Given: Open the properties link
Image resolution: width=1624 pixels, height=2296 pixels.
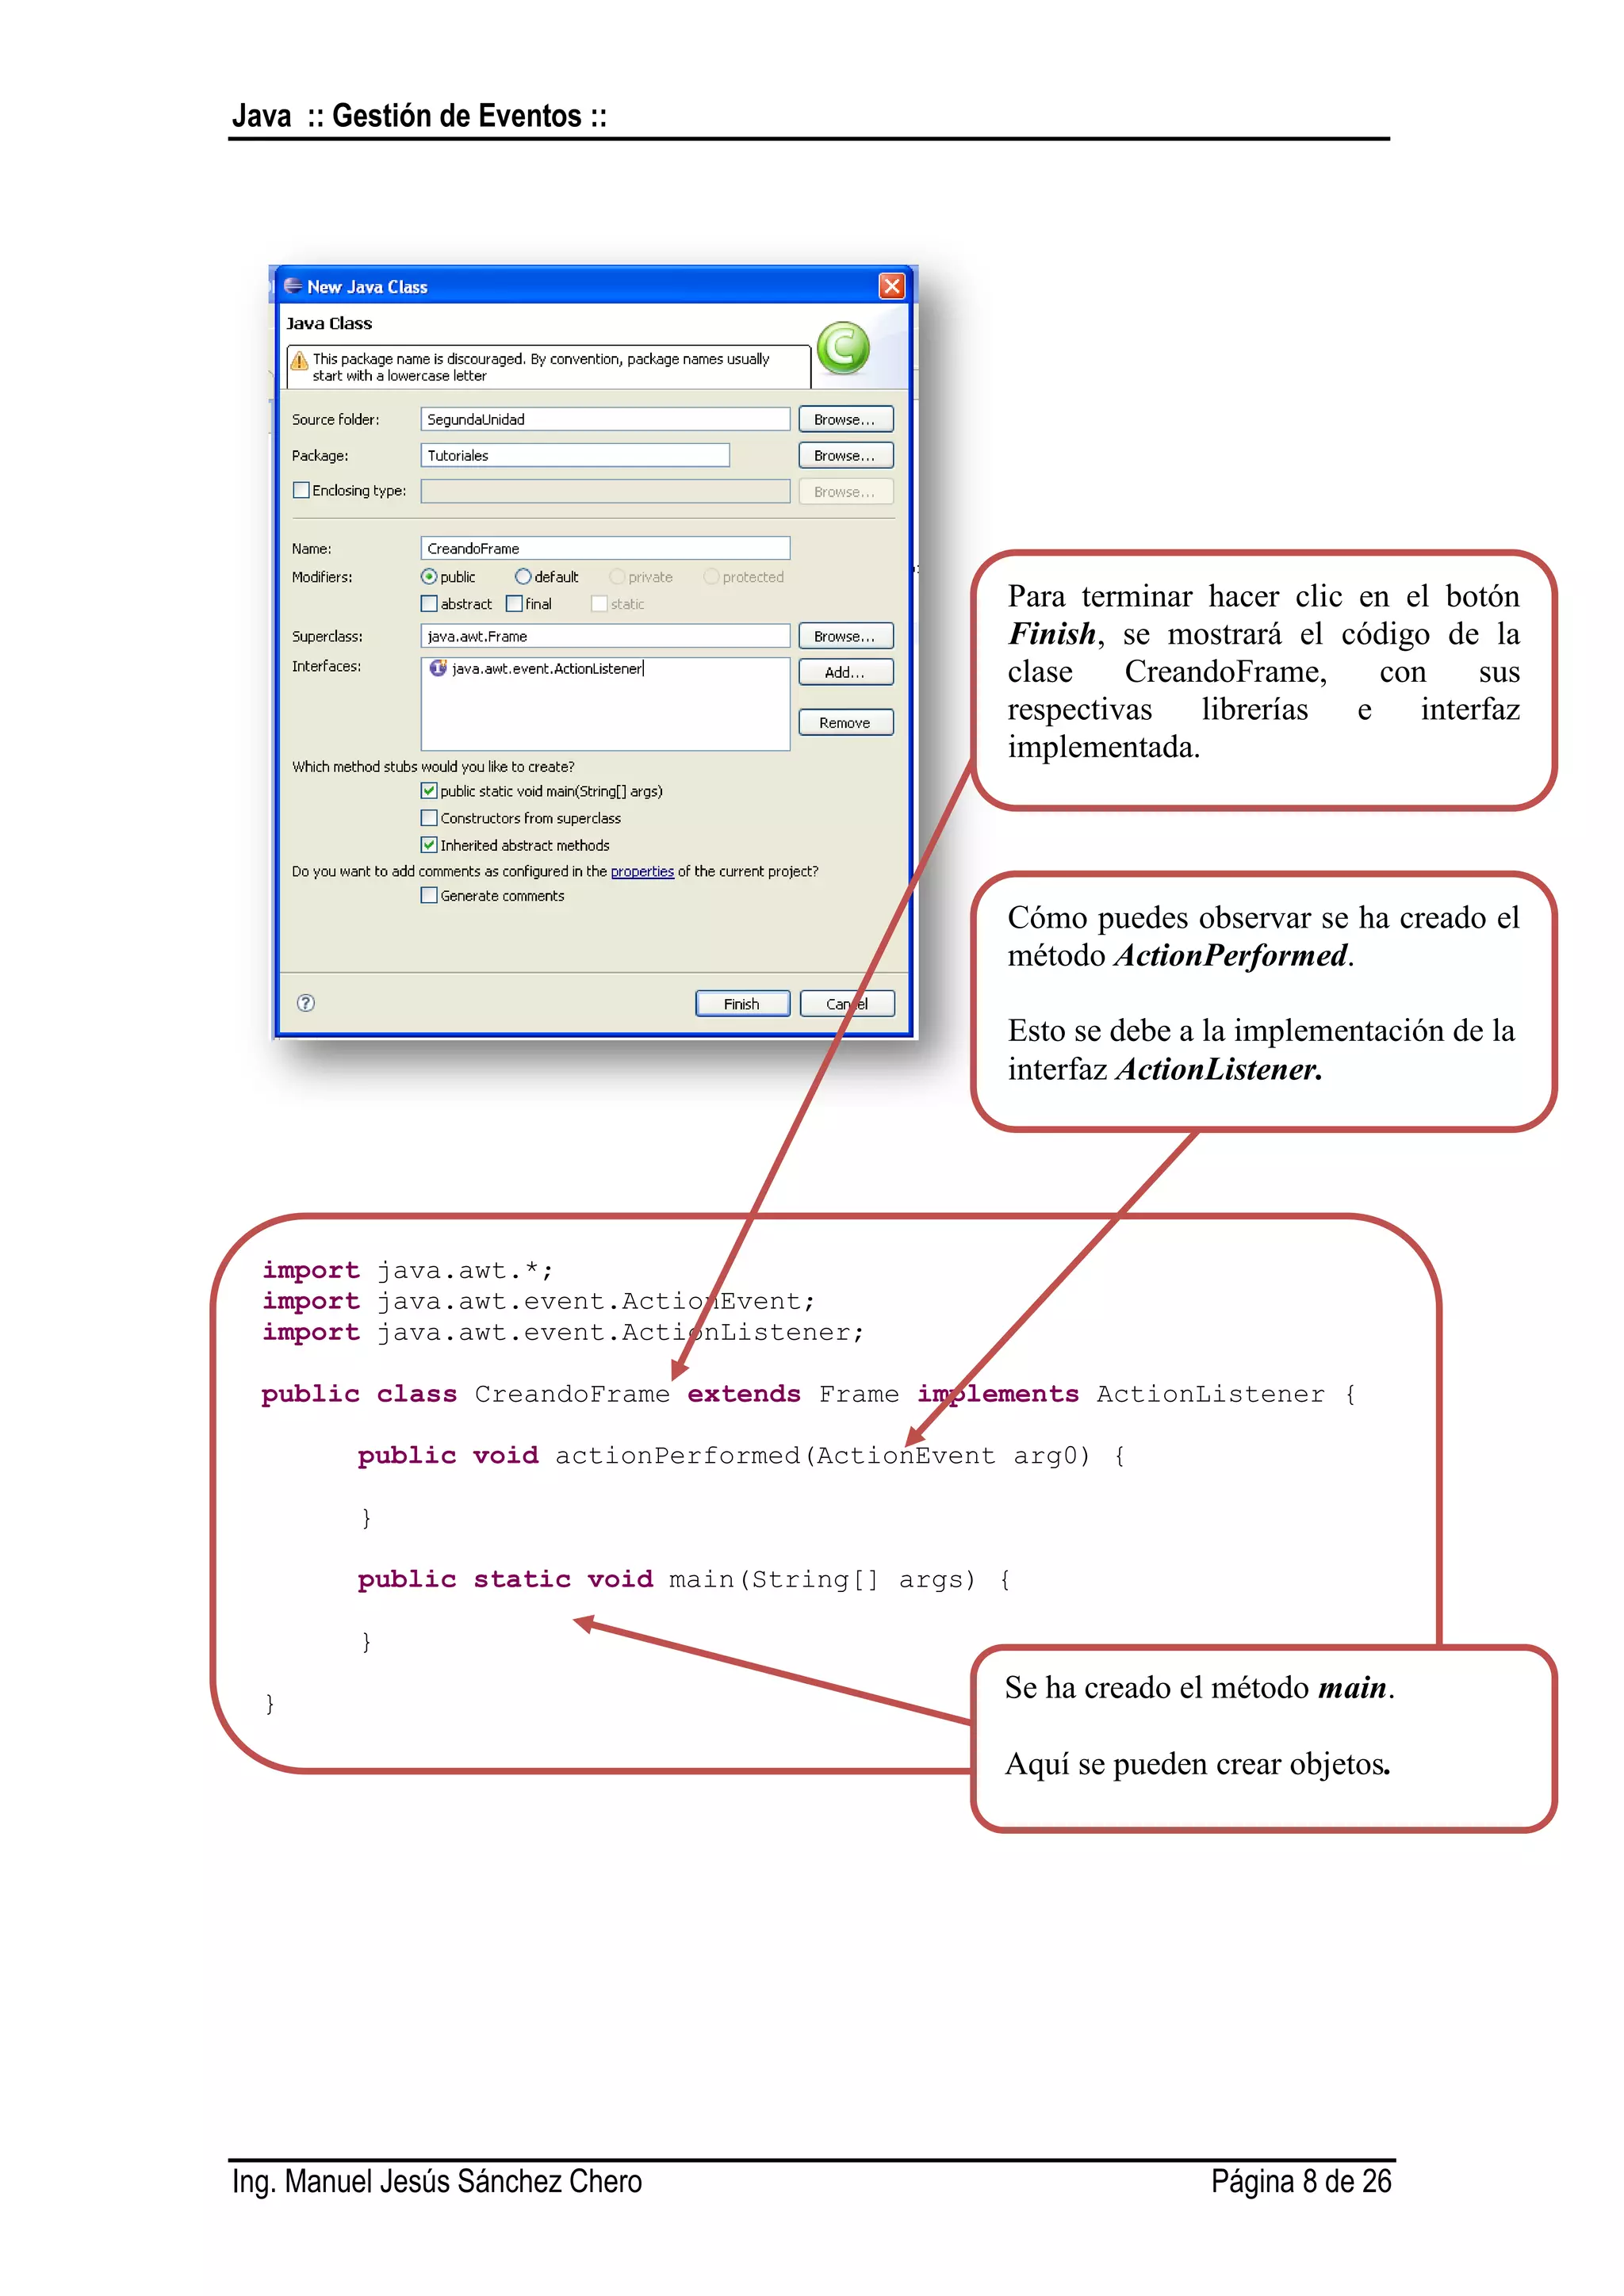Looking at the screenshot, I should [642, 872].
